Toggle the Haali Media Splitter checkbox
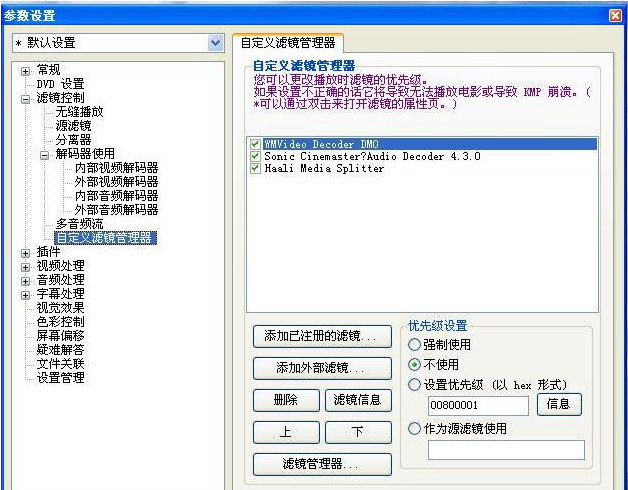Viewport: 628px width, 490px height. [256, 168]
